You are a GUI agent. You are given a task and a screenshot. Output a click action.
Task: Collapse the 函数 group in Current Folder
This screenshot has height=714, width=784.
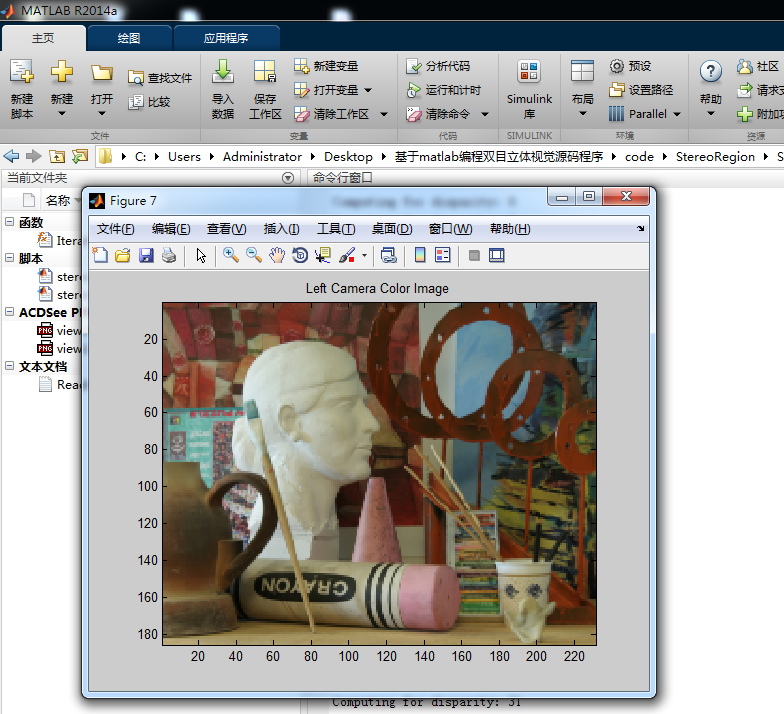tap(10, 222)
